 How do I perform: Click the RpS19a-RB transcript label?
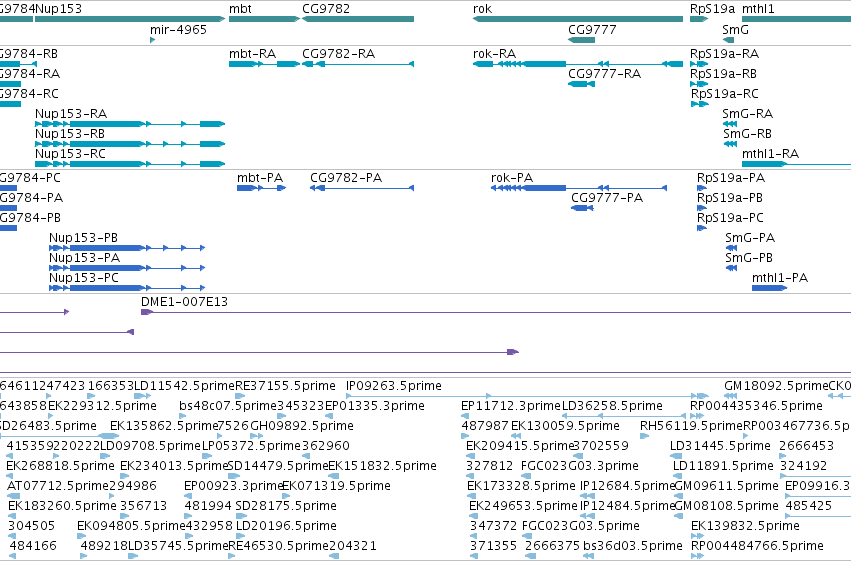coord(724,74)
